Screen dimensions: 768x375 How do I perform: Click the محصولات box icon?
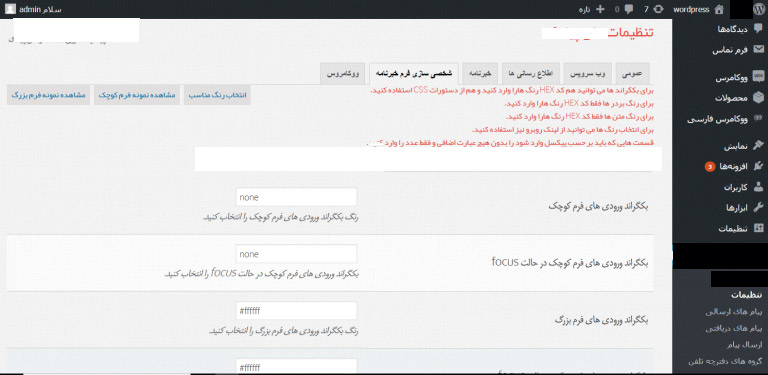click(x=759, y=97)
